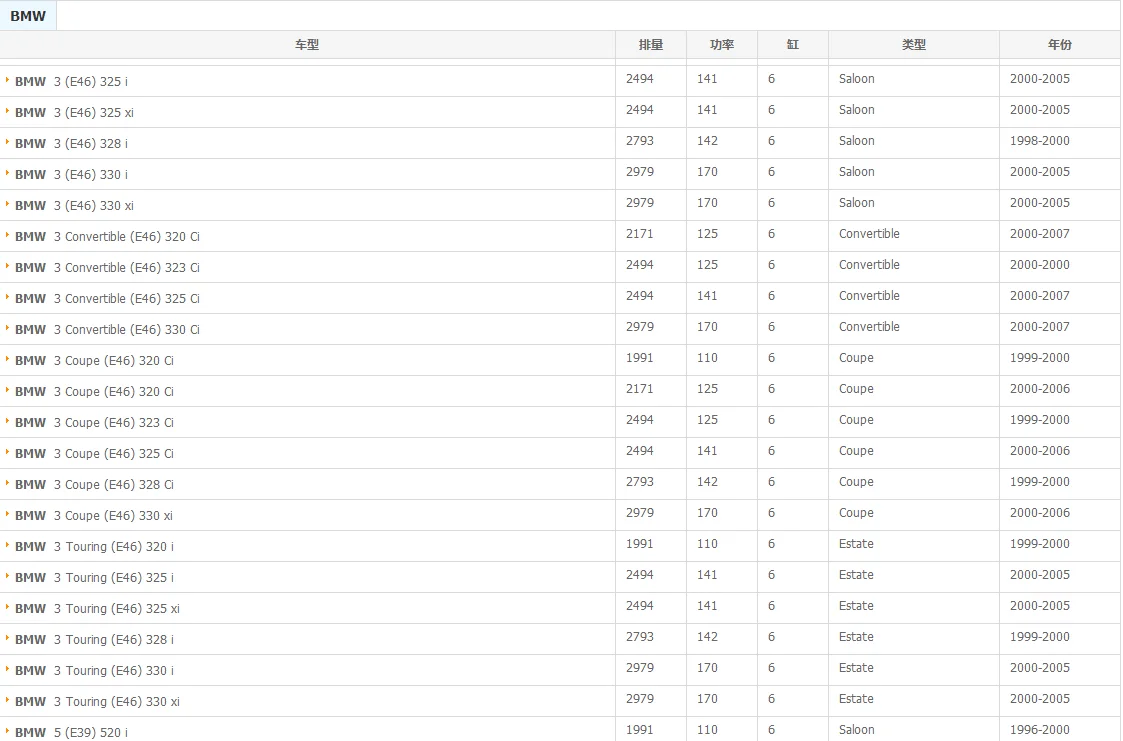Viewport: 1123px width, 741px height.
Task: Click the 排量 column header
Action: [x=651, y=44]
